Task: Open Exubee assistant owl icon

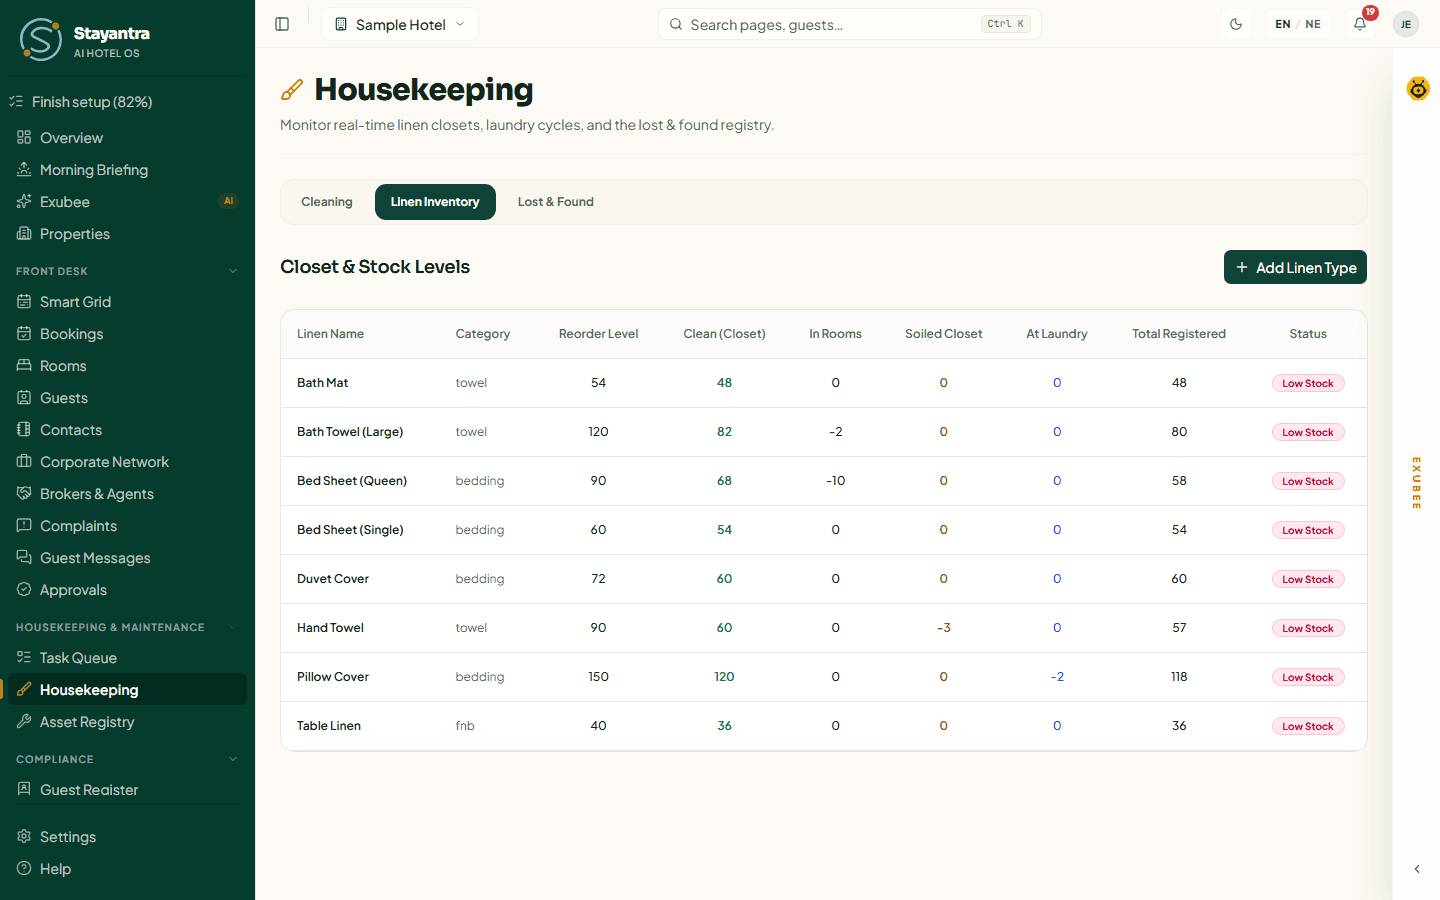Action: click(1418, 89)
